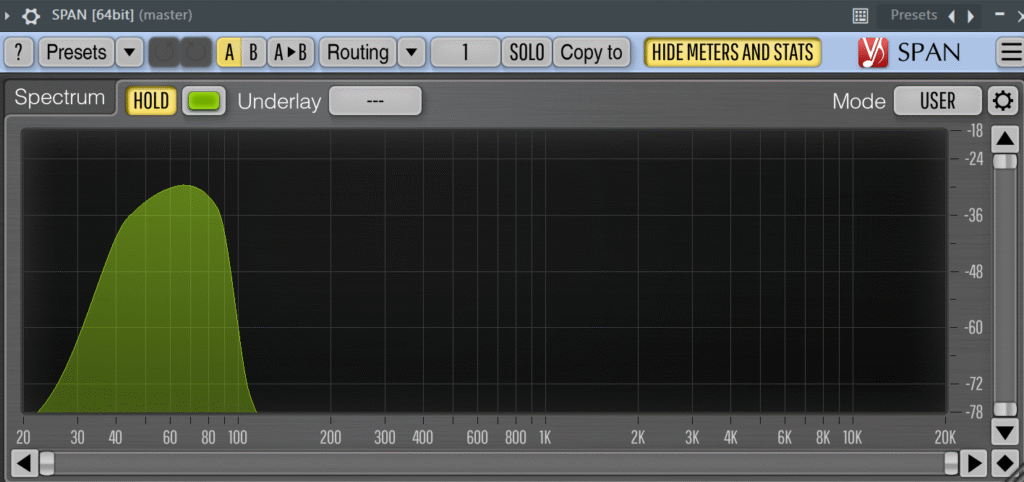Toggle the green spectrum enable indicator
The image size is (1024, 482).
[204, 101]
